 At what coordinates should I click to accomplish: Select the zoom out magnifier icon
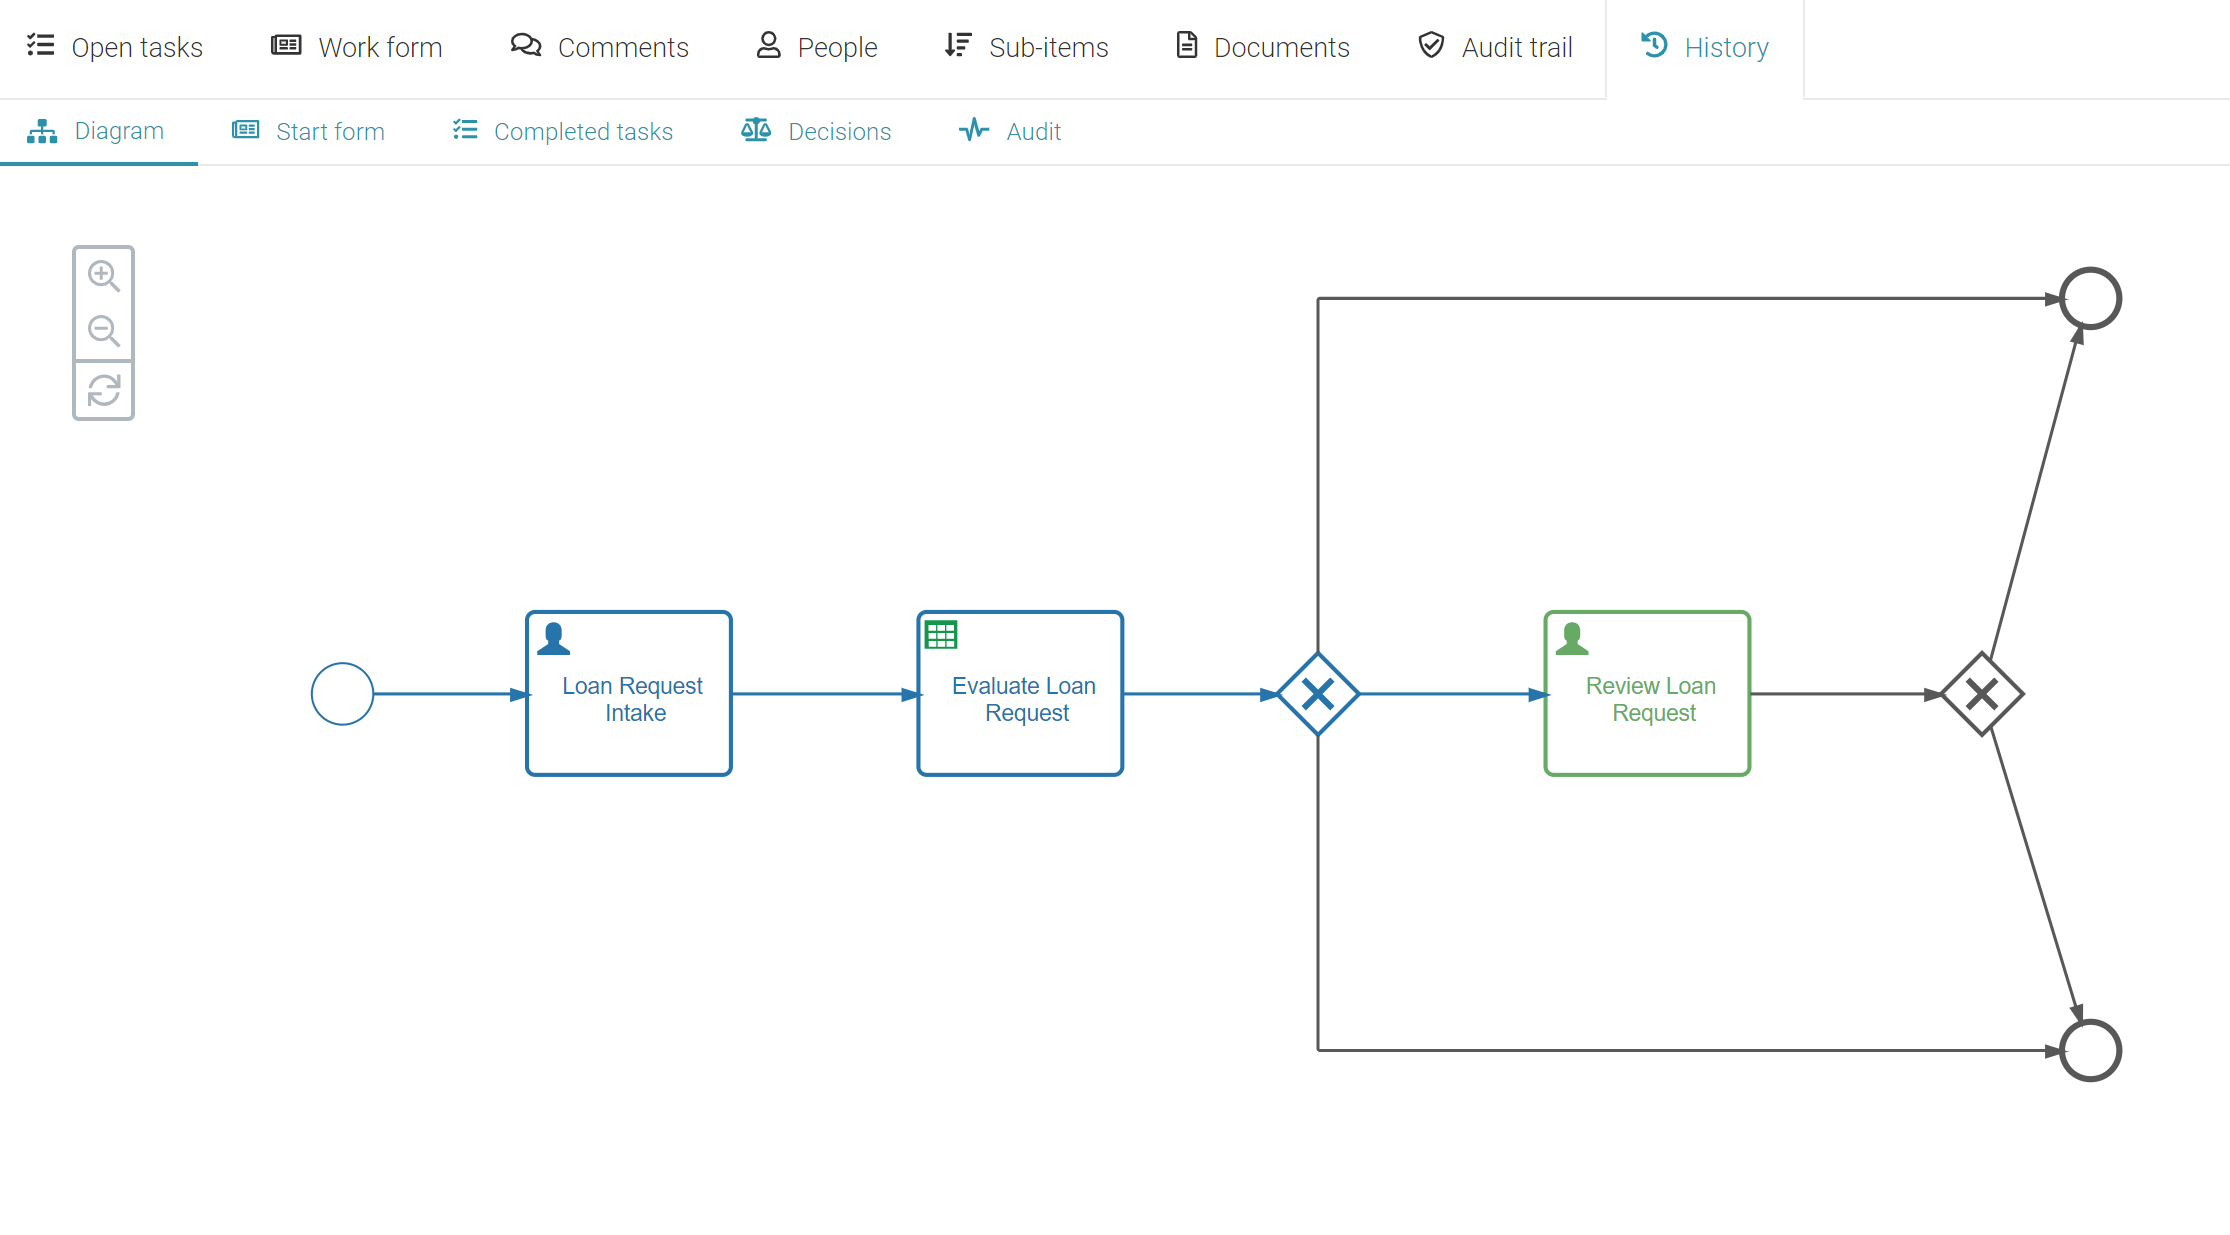103,331
